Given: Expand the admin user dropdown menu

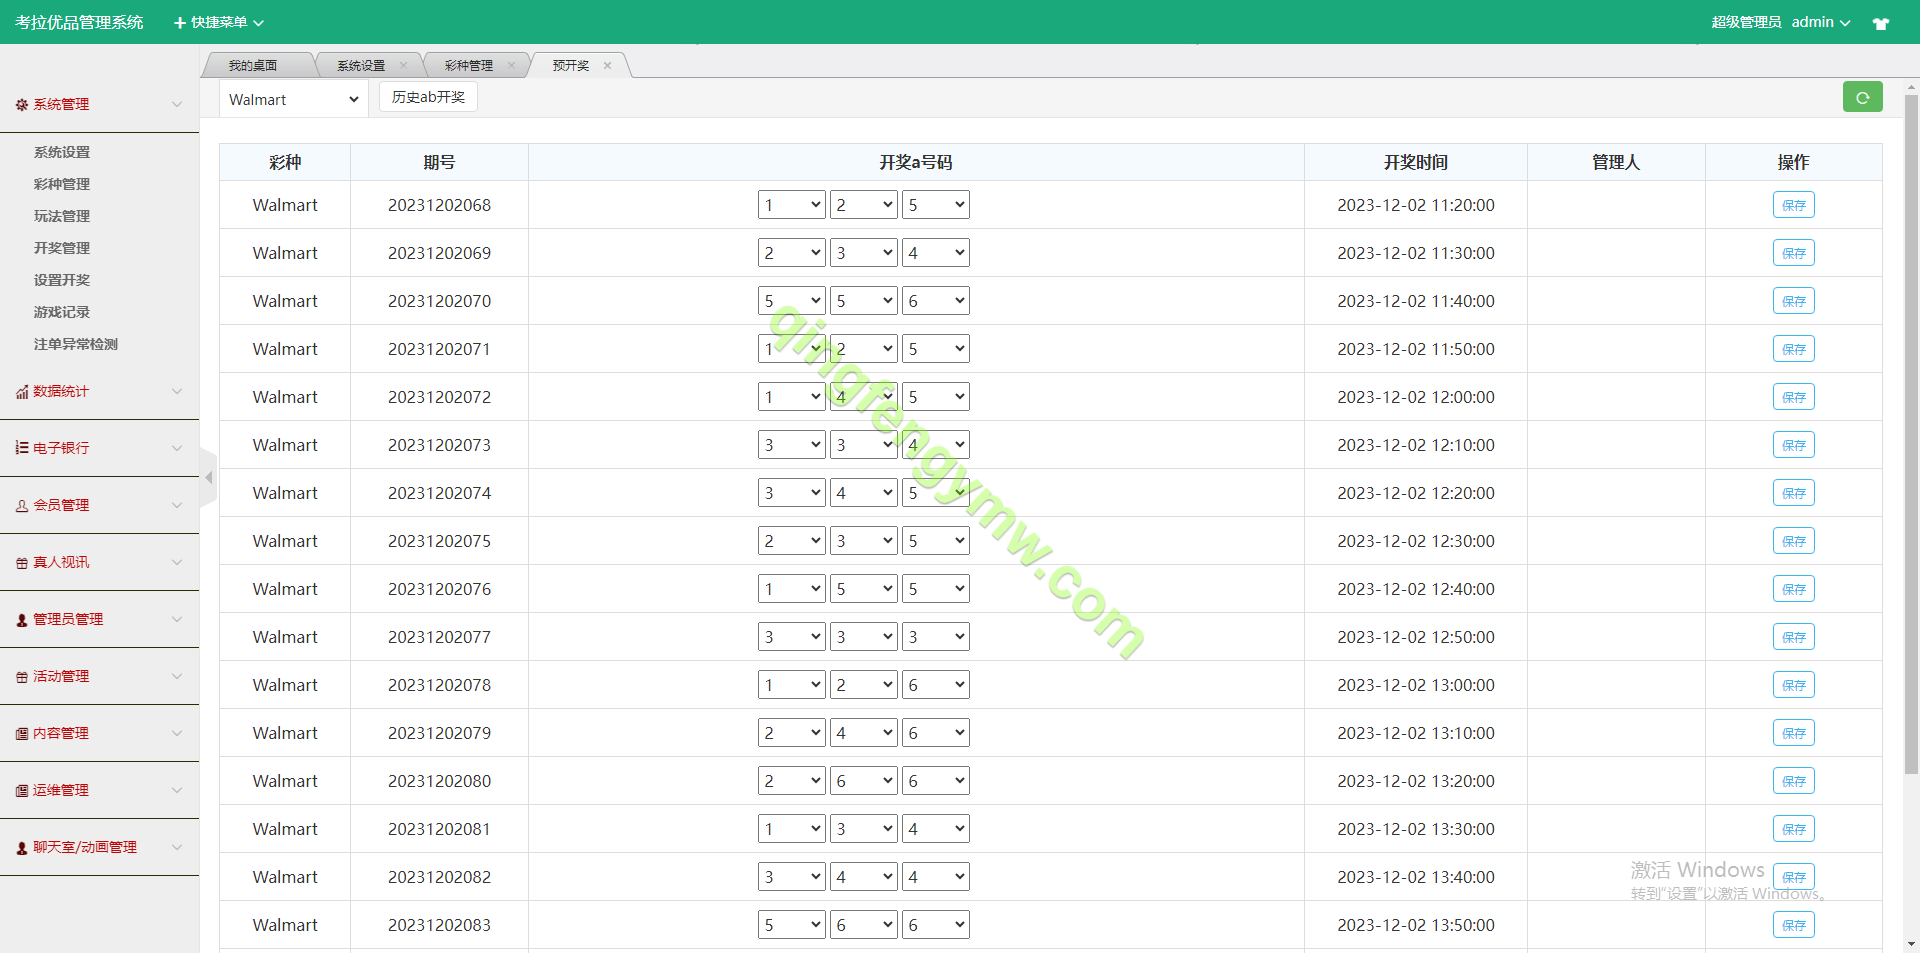Looking at the screenshot, I should (1820, 22).
